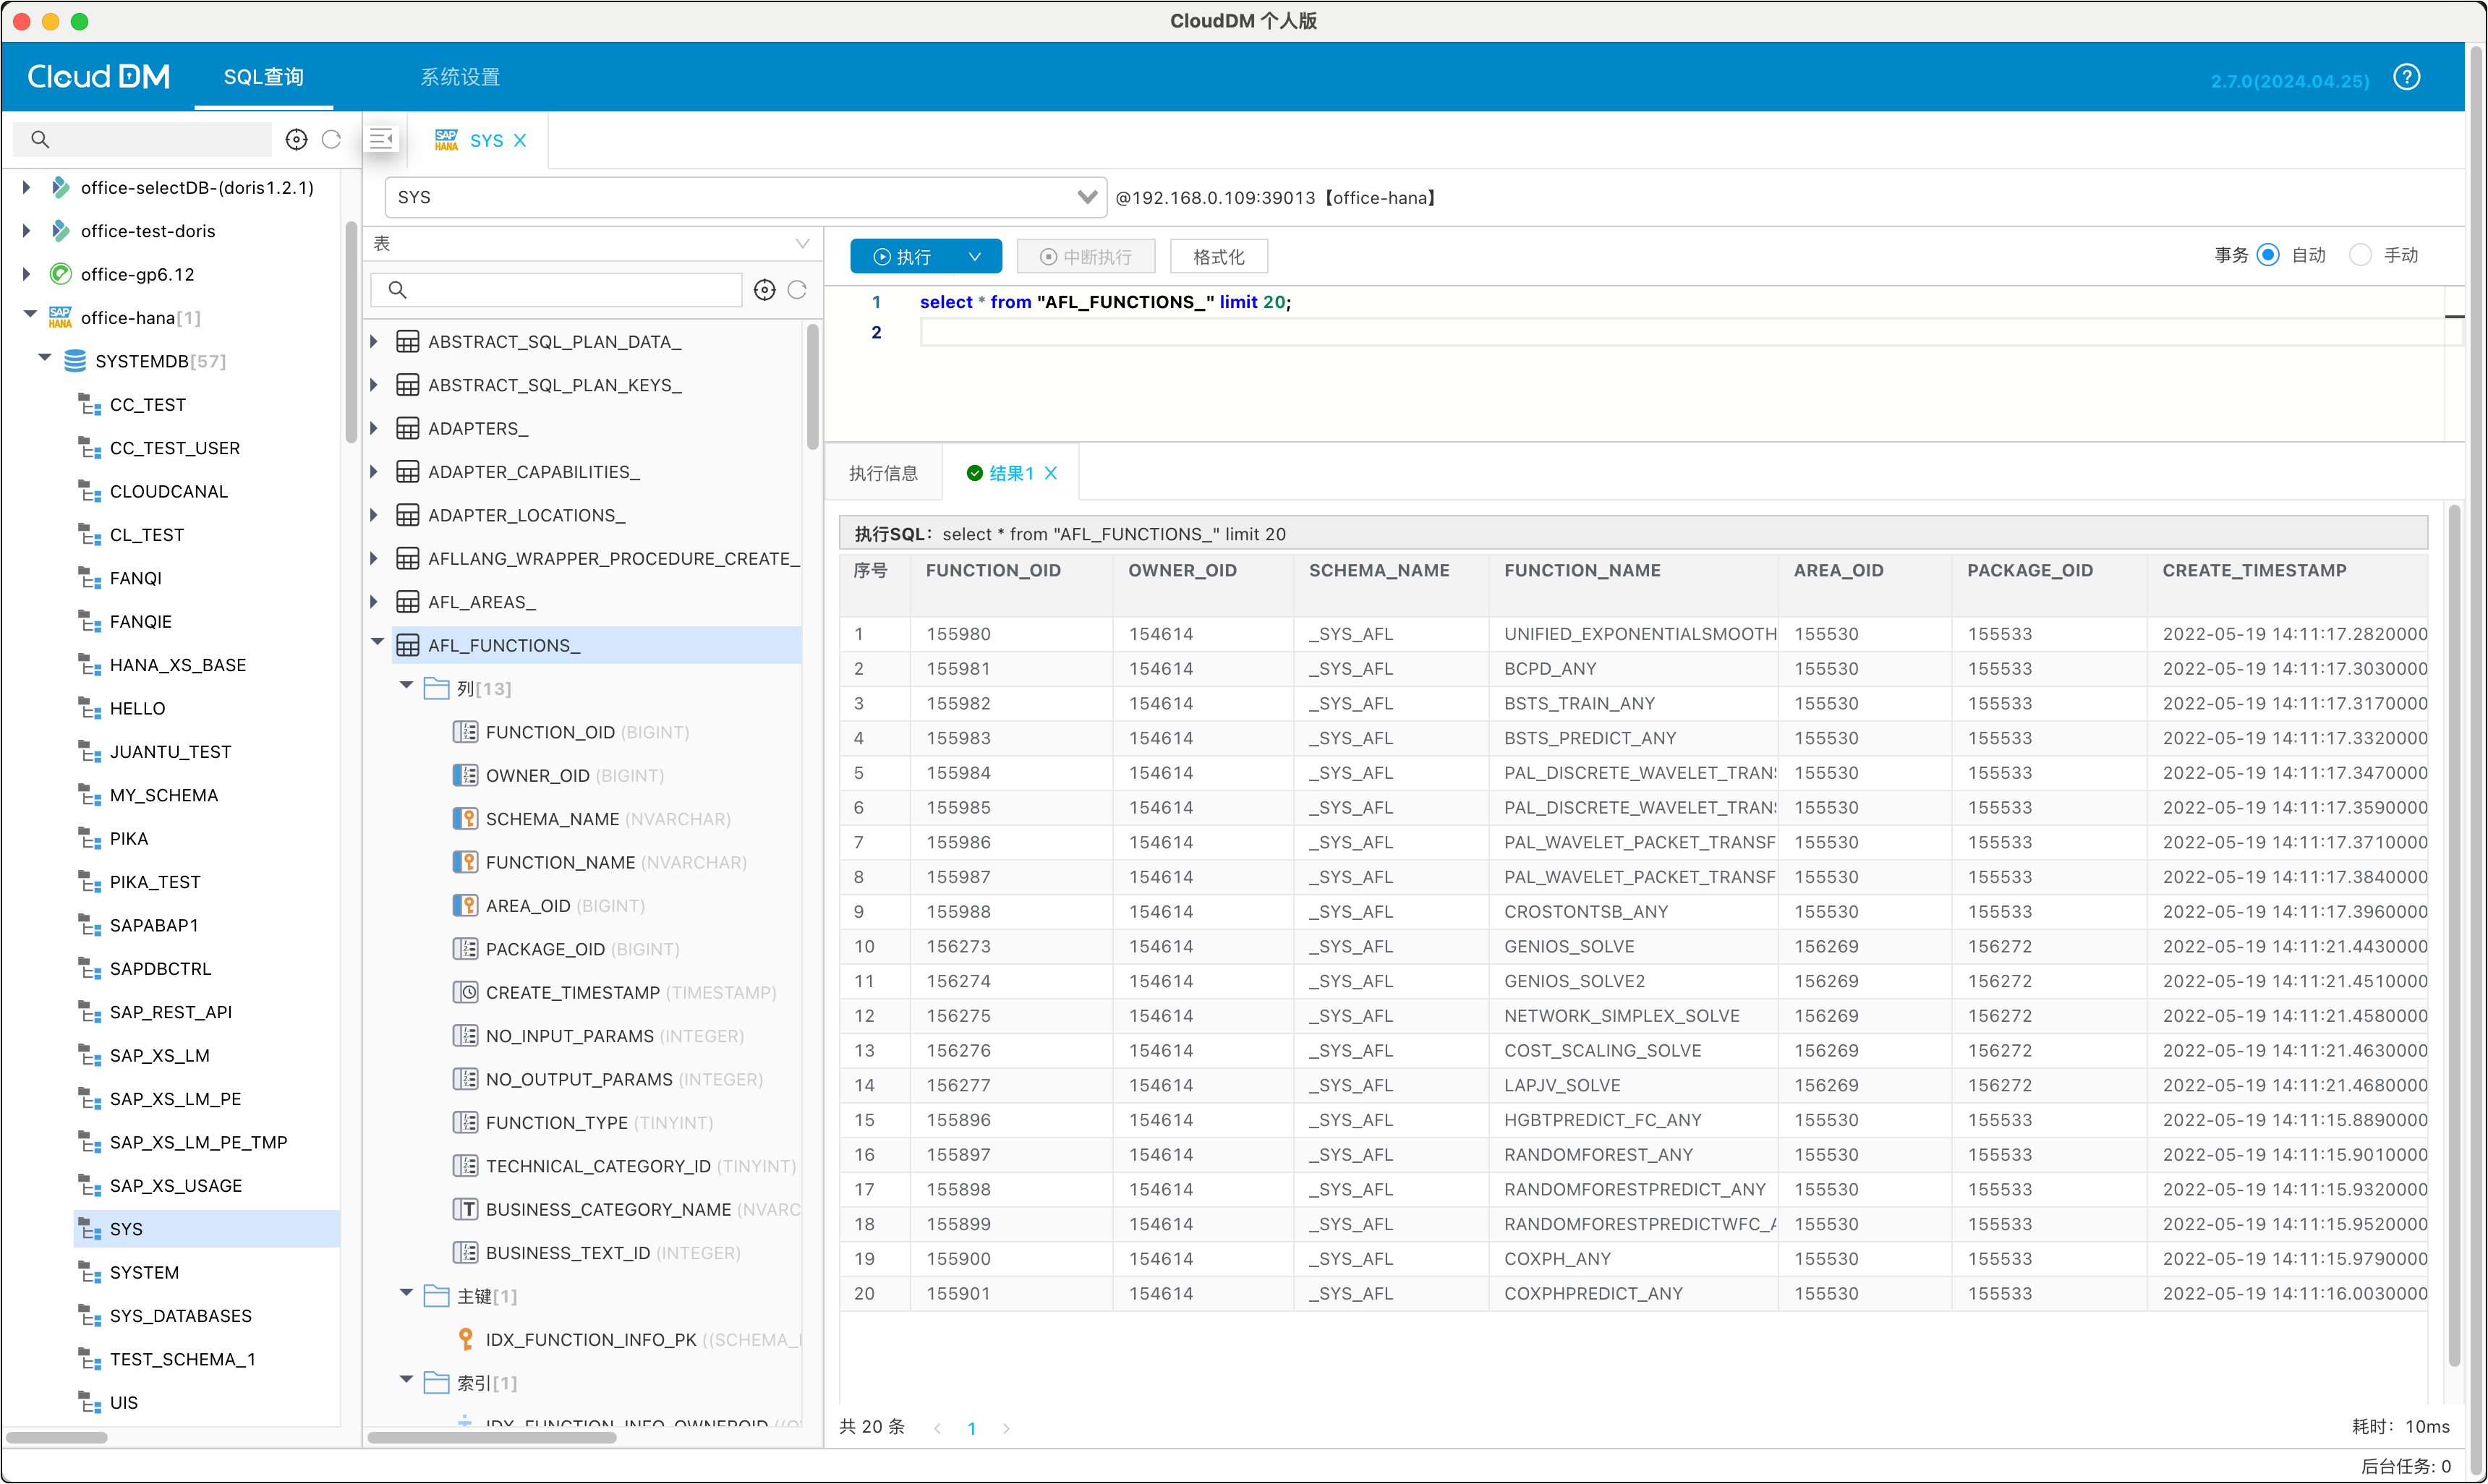Click the ADAPTERS_ table icon
Screen dimensions: 2488x1484
click(x=407, y=429)
